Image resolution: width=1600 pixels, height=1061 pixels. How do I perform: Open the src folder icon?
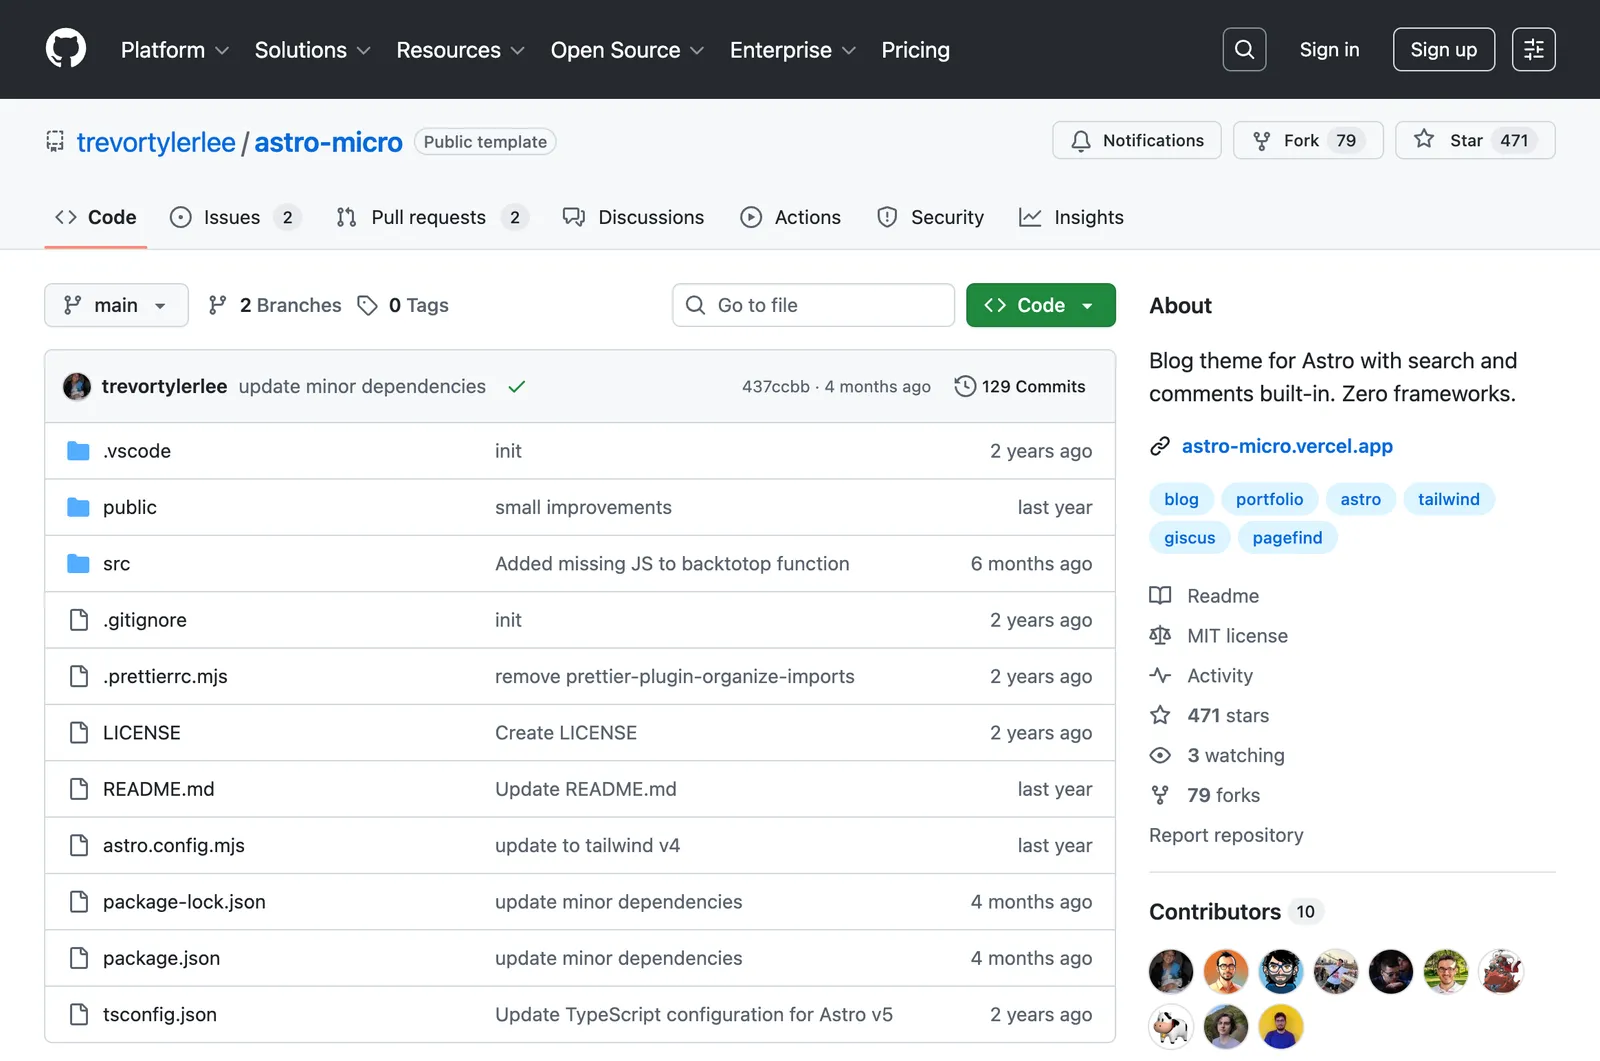coord(78,564)
